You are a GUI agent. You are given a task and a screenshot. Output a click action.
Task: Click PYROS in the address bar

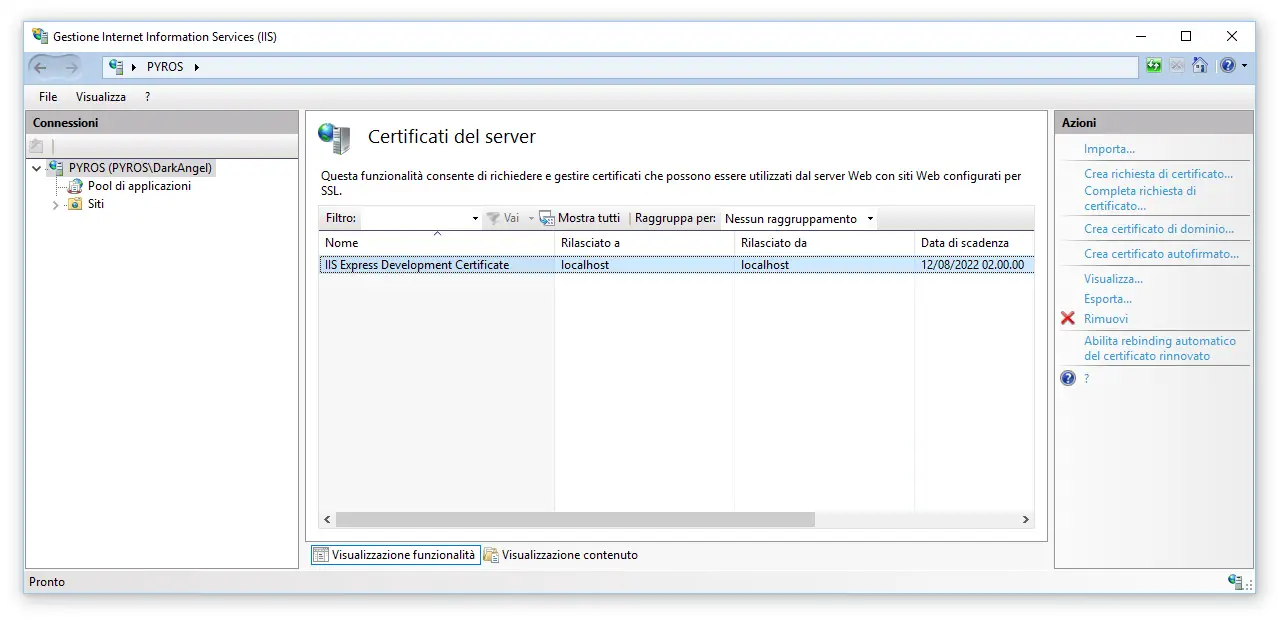tap(165, 67)
